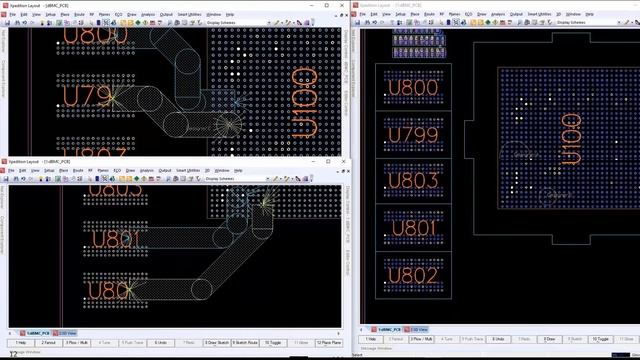The width and height of the screenshot is (640, 360).
Task: Click tab-strip right scroll arrow in bottom-left window
Action: click(x=338, y=333)
